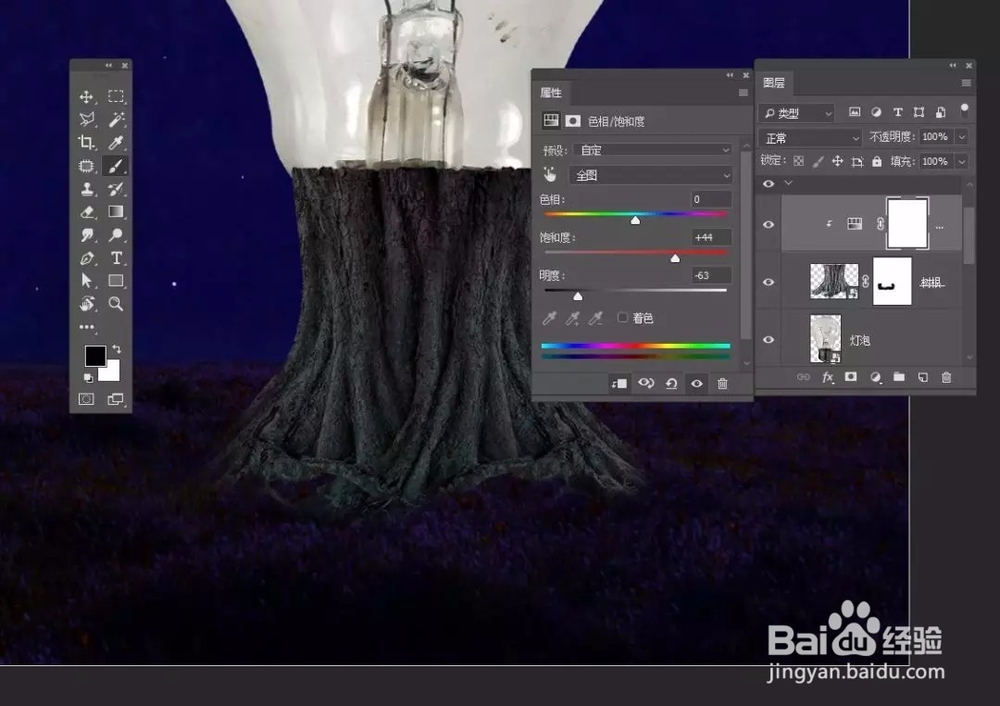1000x706 pixels.
Task: Select the Rectangular Marquee tool
Action: (115, 96)
